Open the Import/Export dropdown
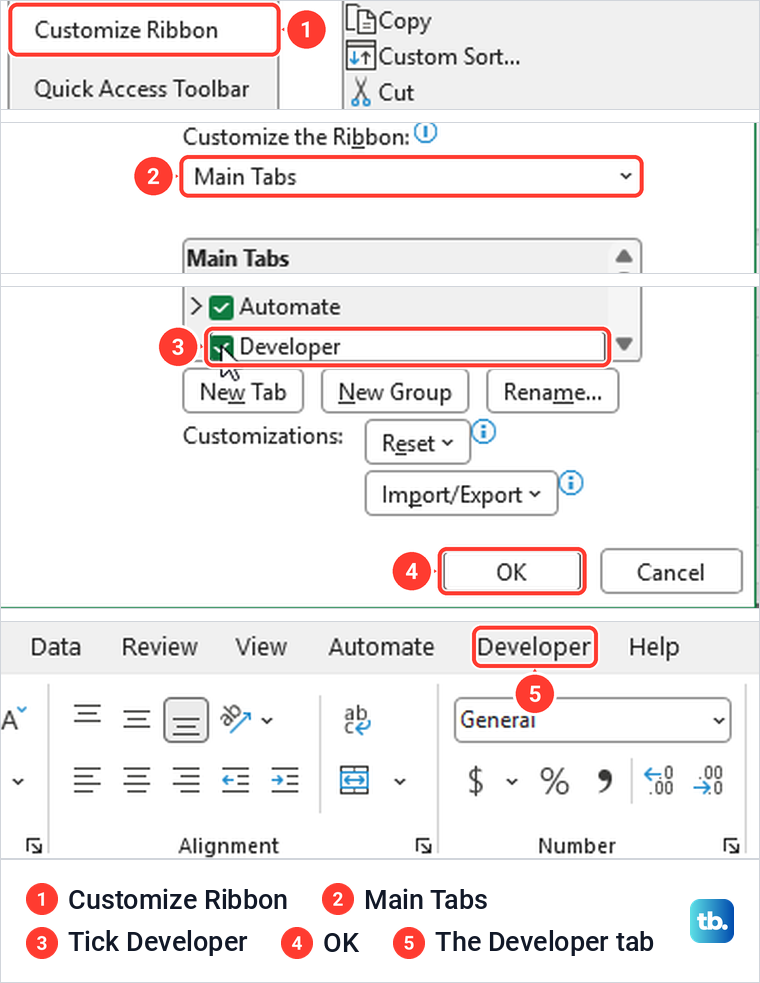Image resolution: width=760 pixels, height=983 pixels. coord(461,494)
